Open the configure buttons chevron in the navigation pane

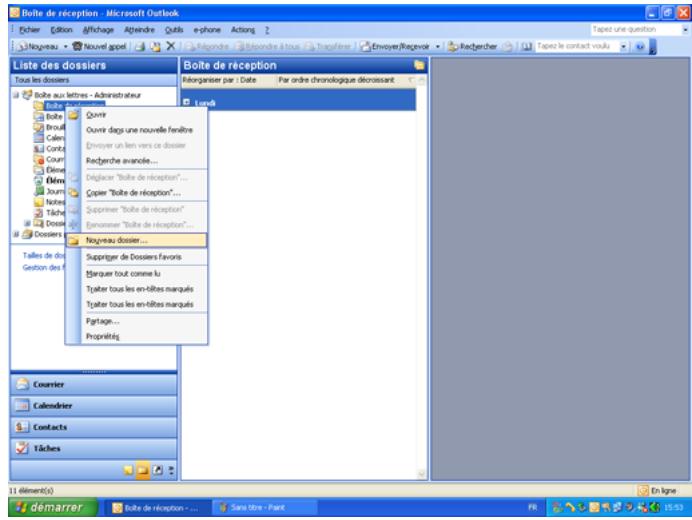171,470
